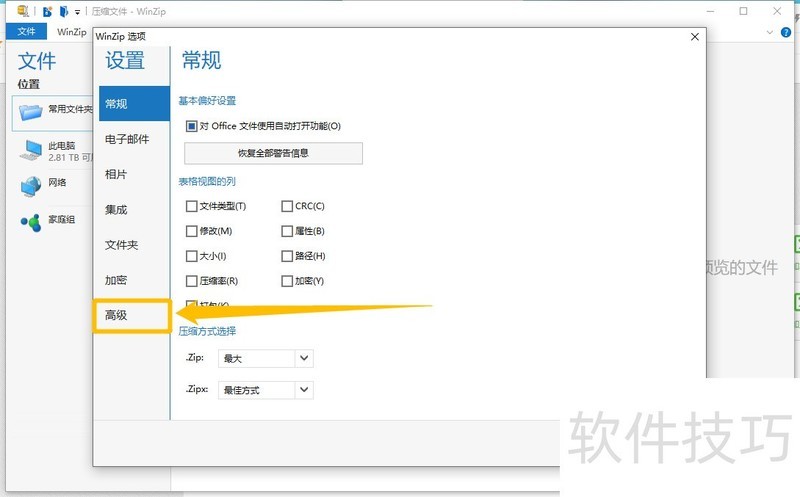Open the WinZip ribbon tab

tap(71, 32)
